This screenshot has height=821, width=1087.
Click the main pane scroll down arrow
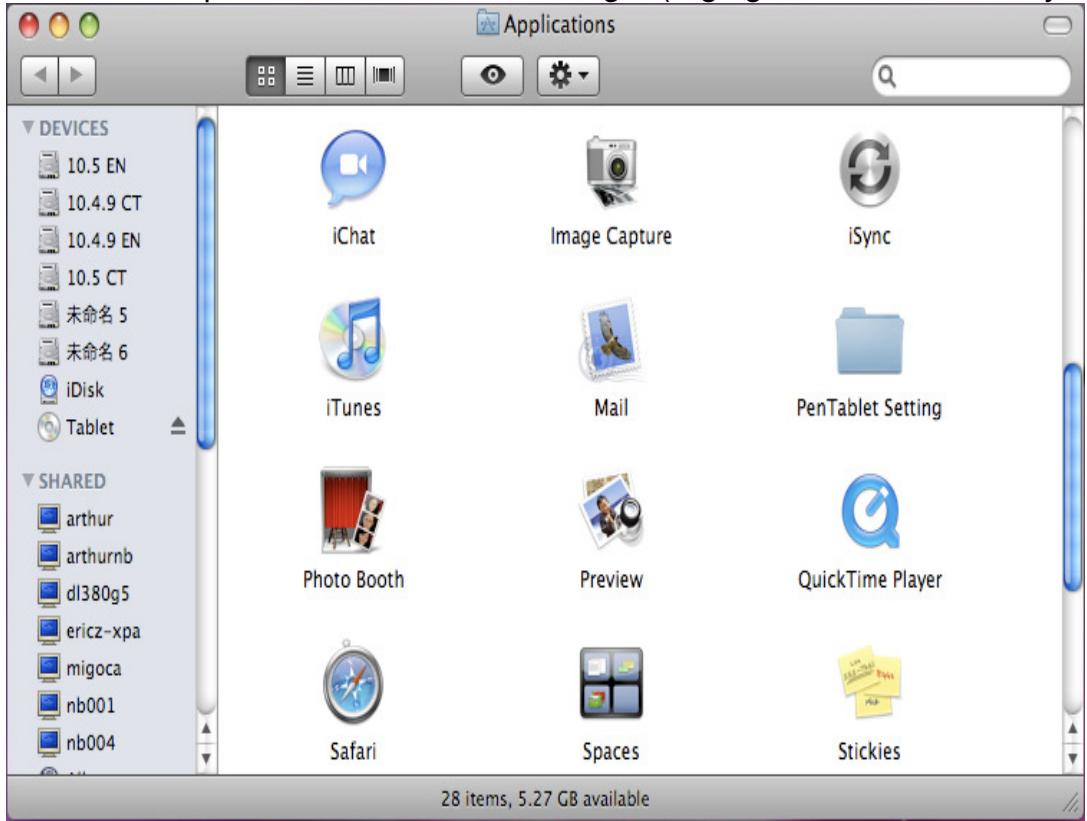[1072, 758]
